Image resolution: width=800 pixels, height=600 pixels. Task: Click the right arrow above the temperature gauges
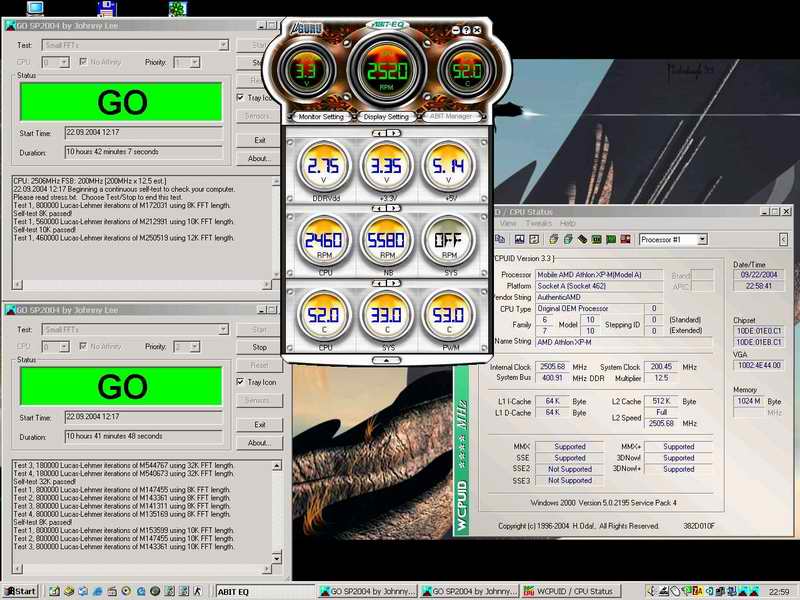393,283
